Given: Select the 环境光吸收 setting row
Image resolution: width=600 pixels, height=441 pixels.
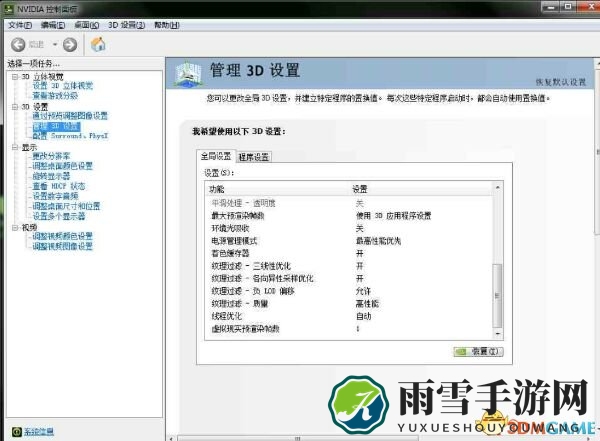Looking at the screenshot, I should coord(349,229).
